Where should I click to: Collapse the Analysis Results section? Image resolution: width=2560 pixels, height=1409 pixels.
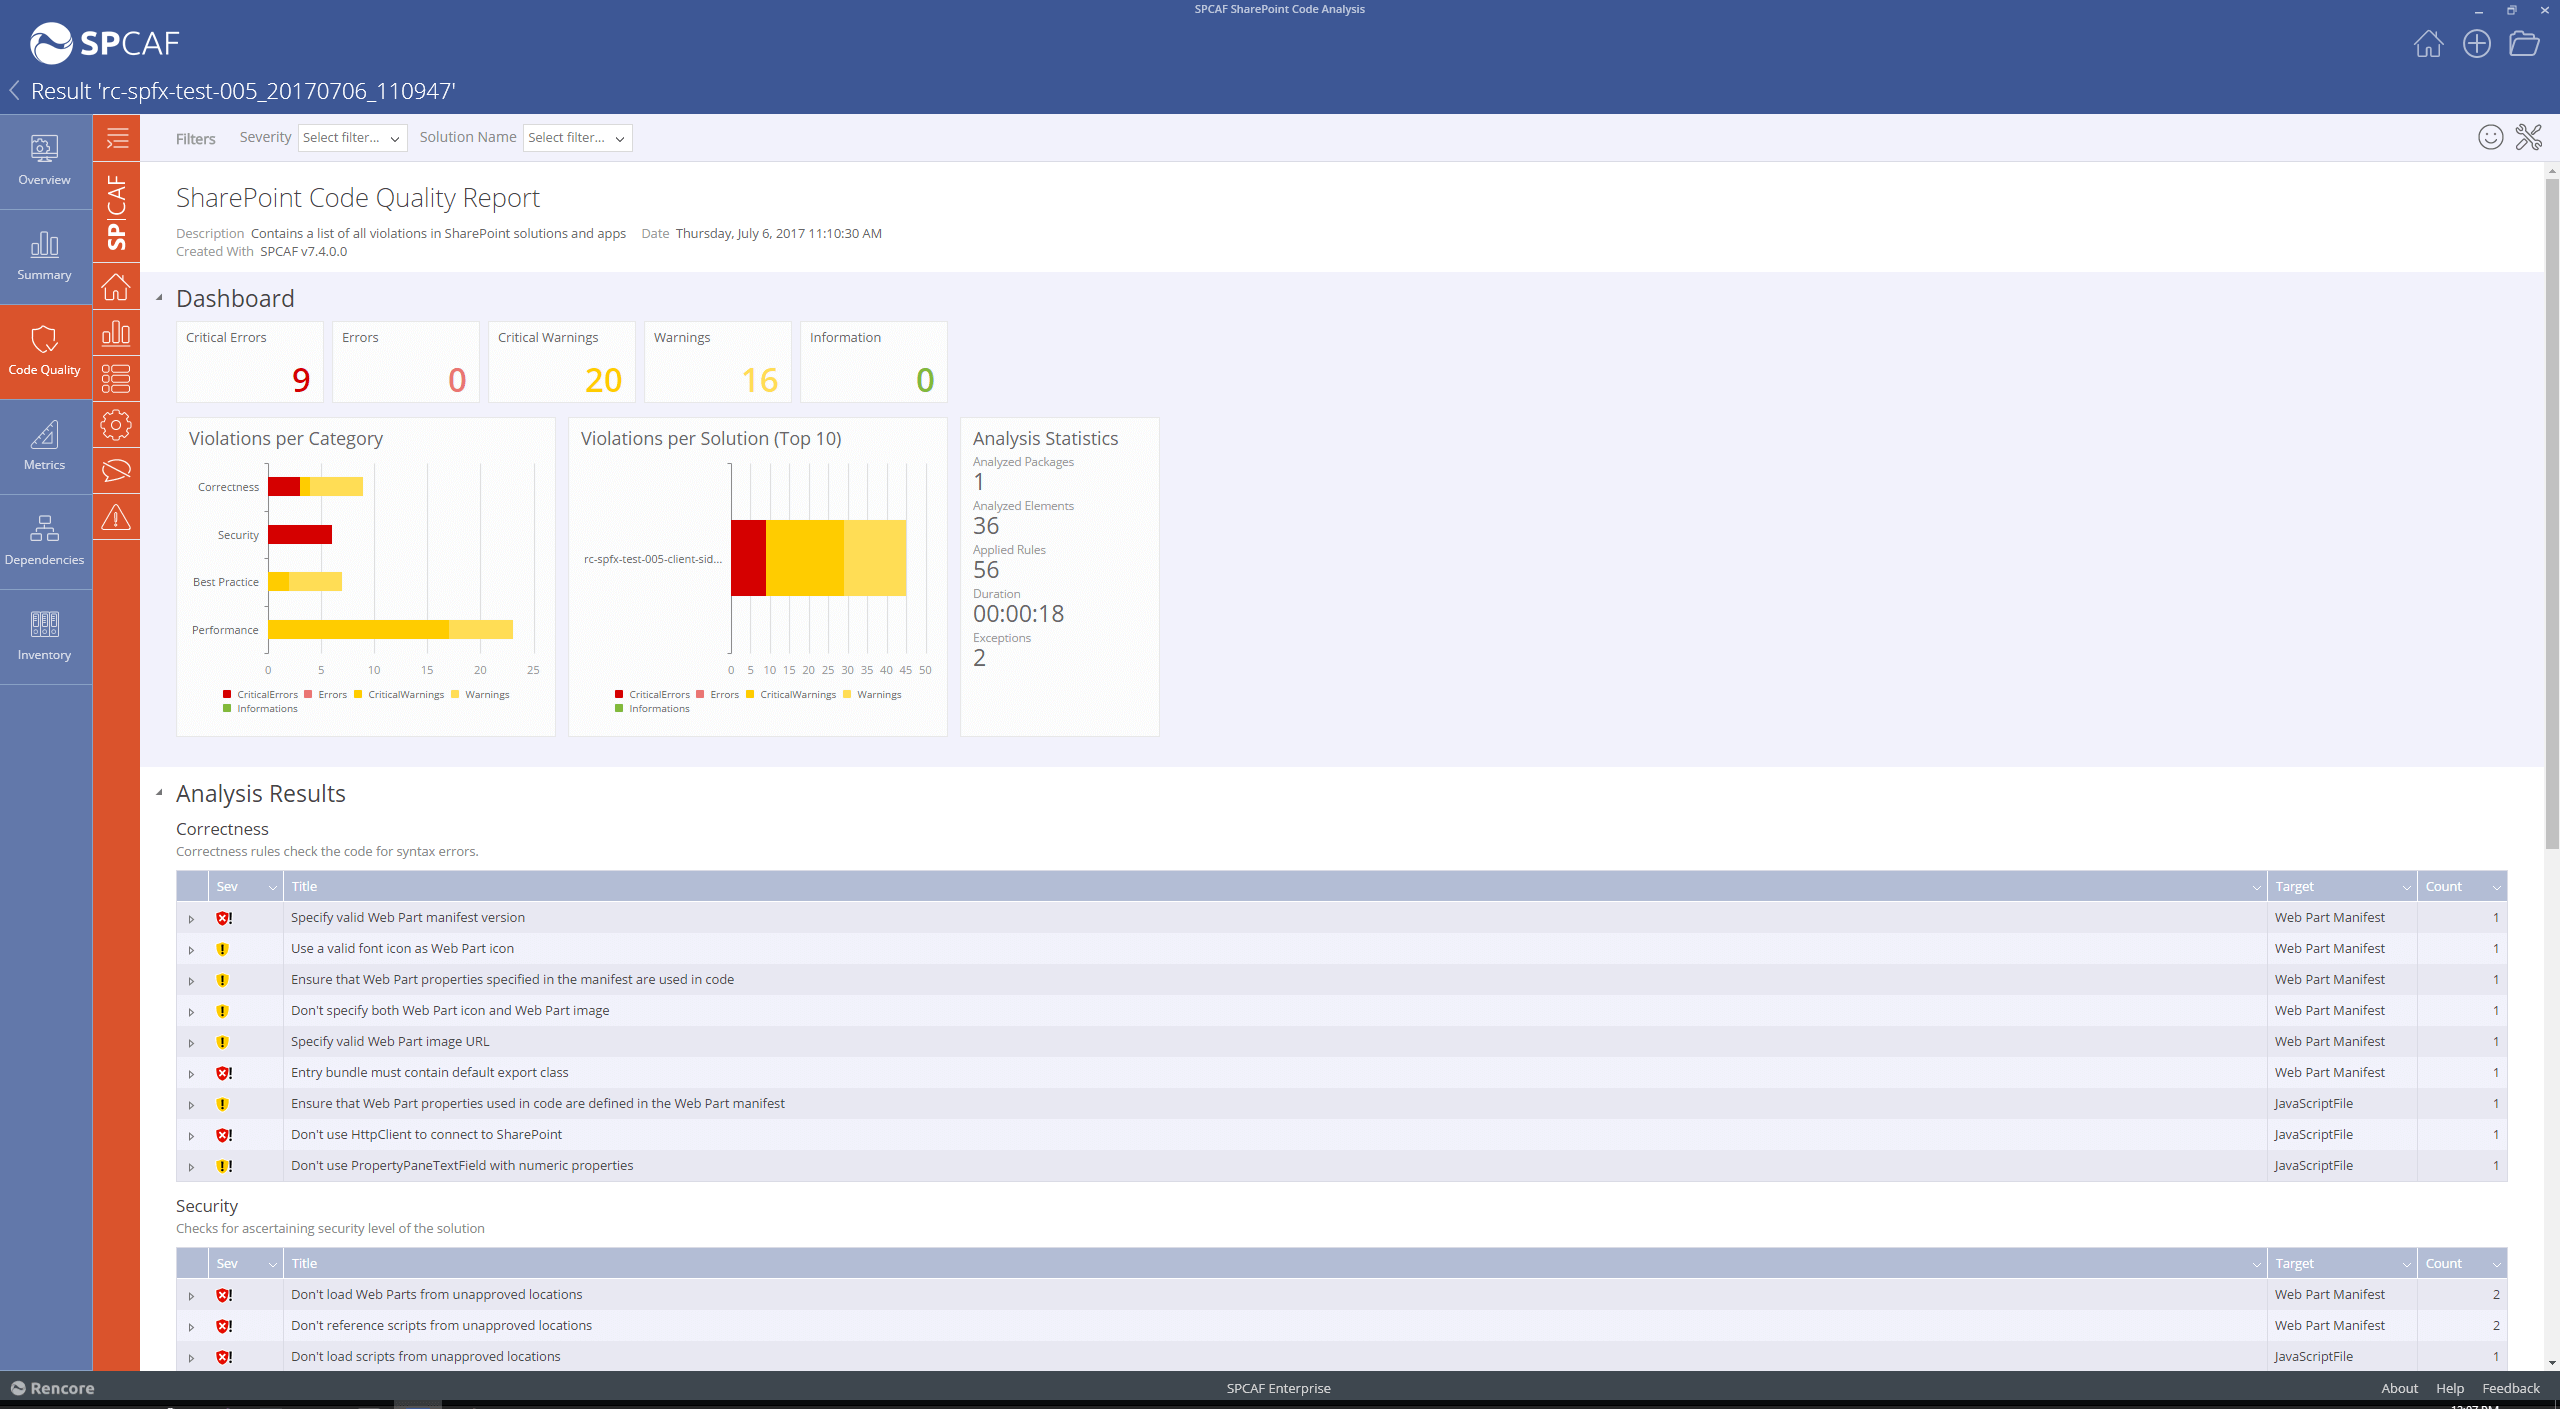click(x=159, y=793)
